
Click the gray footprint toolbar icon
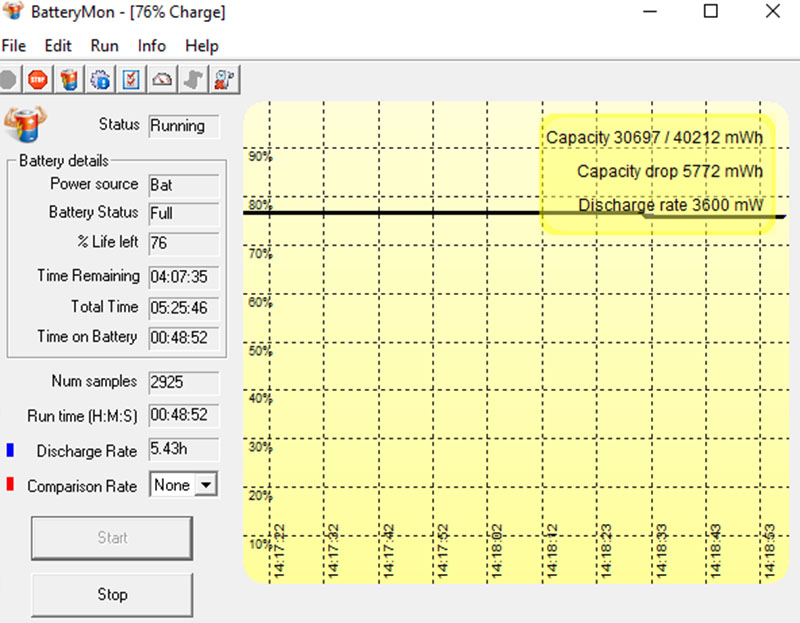tap(192, 79)
